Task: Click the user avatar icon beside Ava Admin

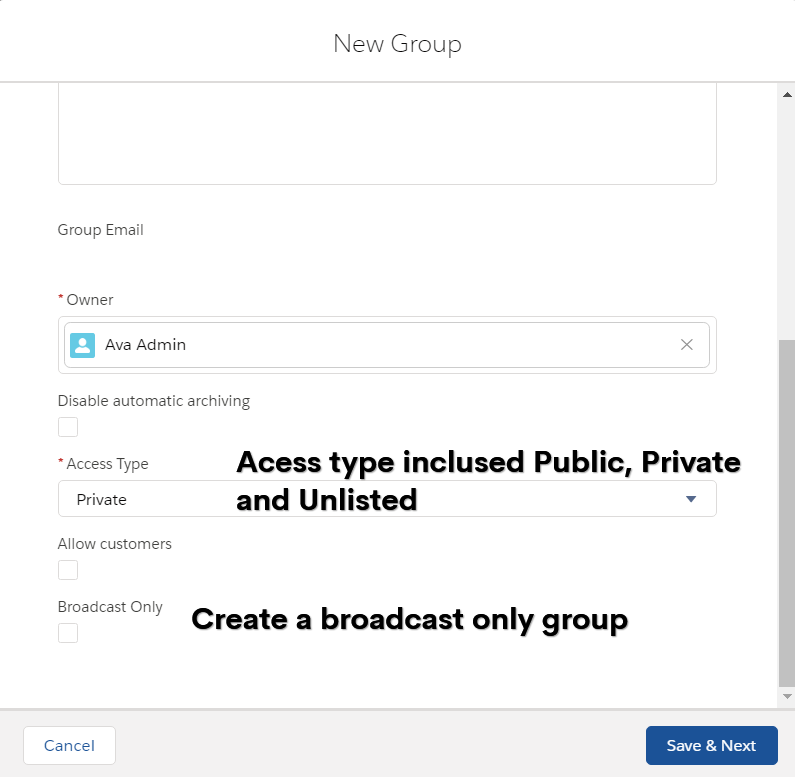Action: pyautogui.click(x=83, y=345)
